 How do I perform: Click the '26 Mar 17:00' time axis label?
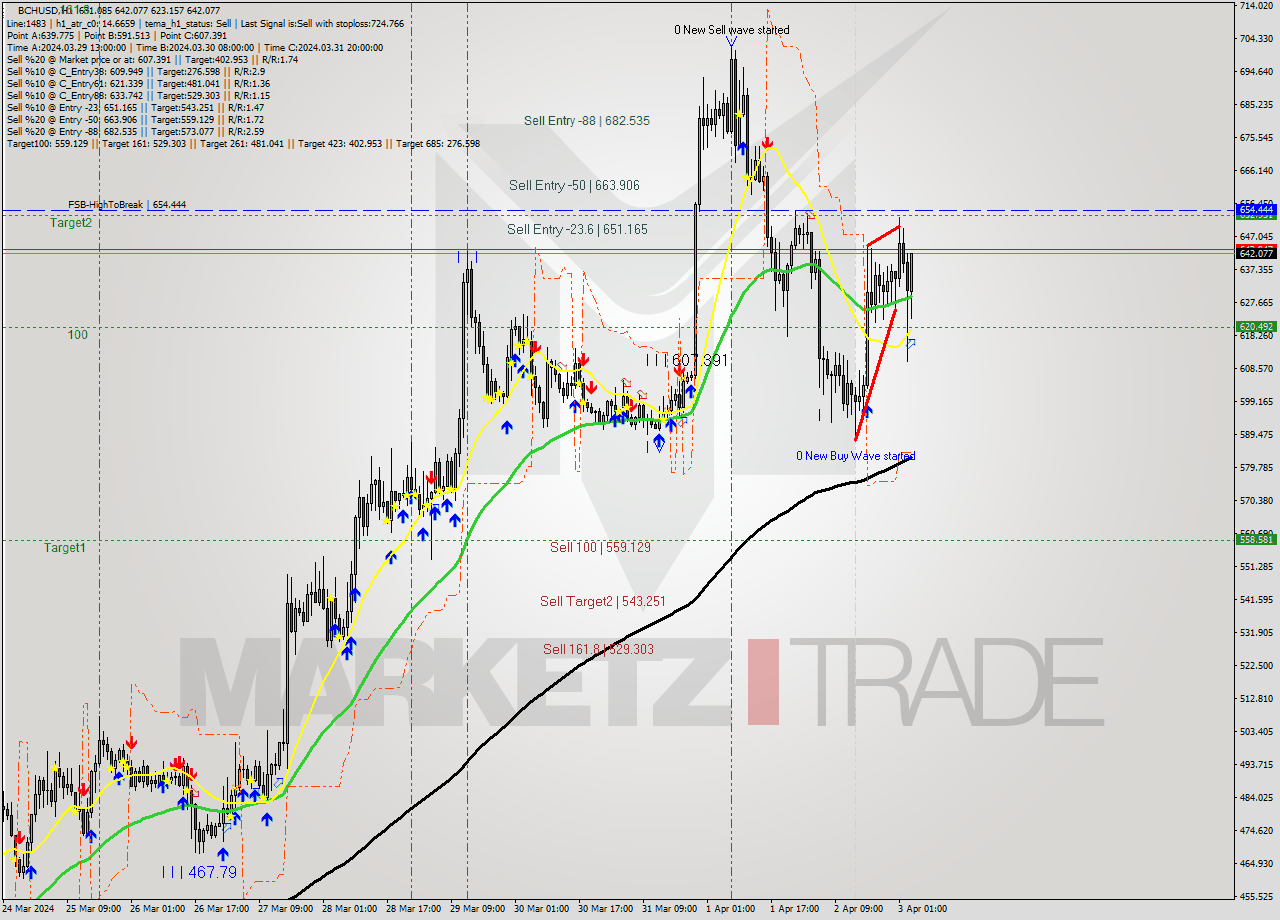[x=221, y=909]
